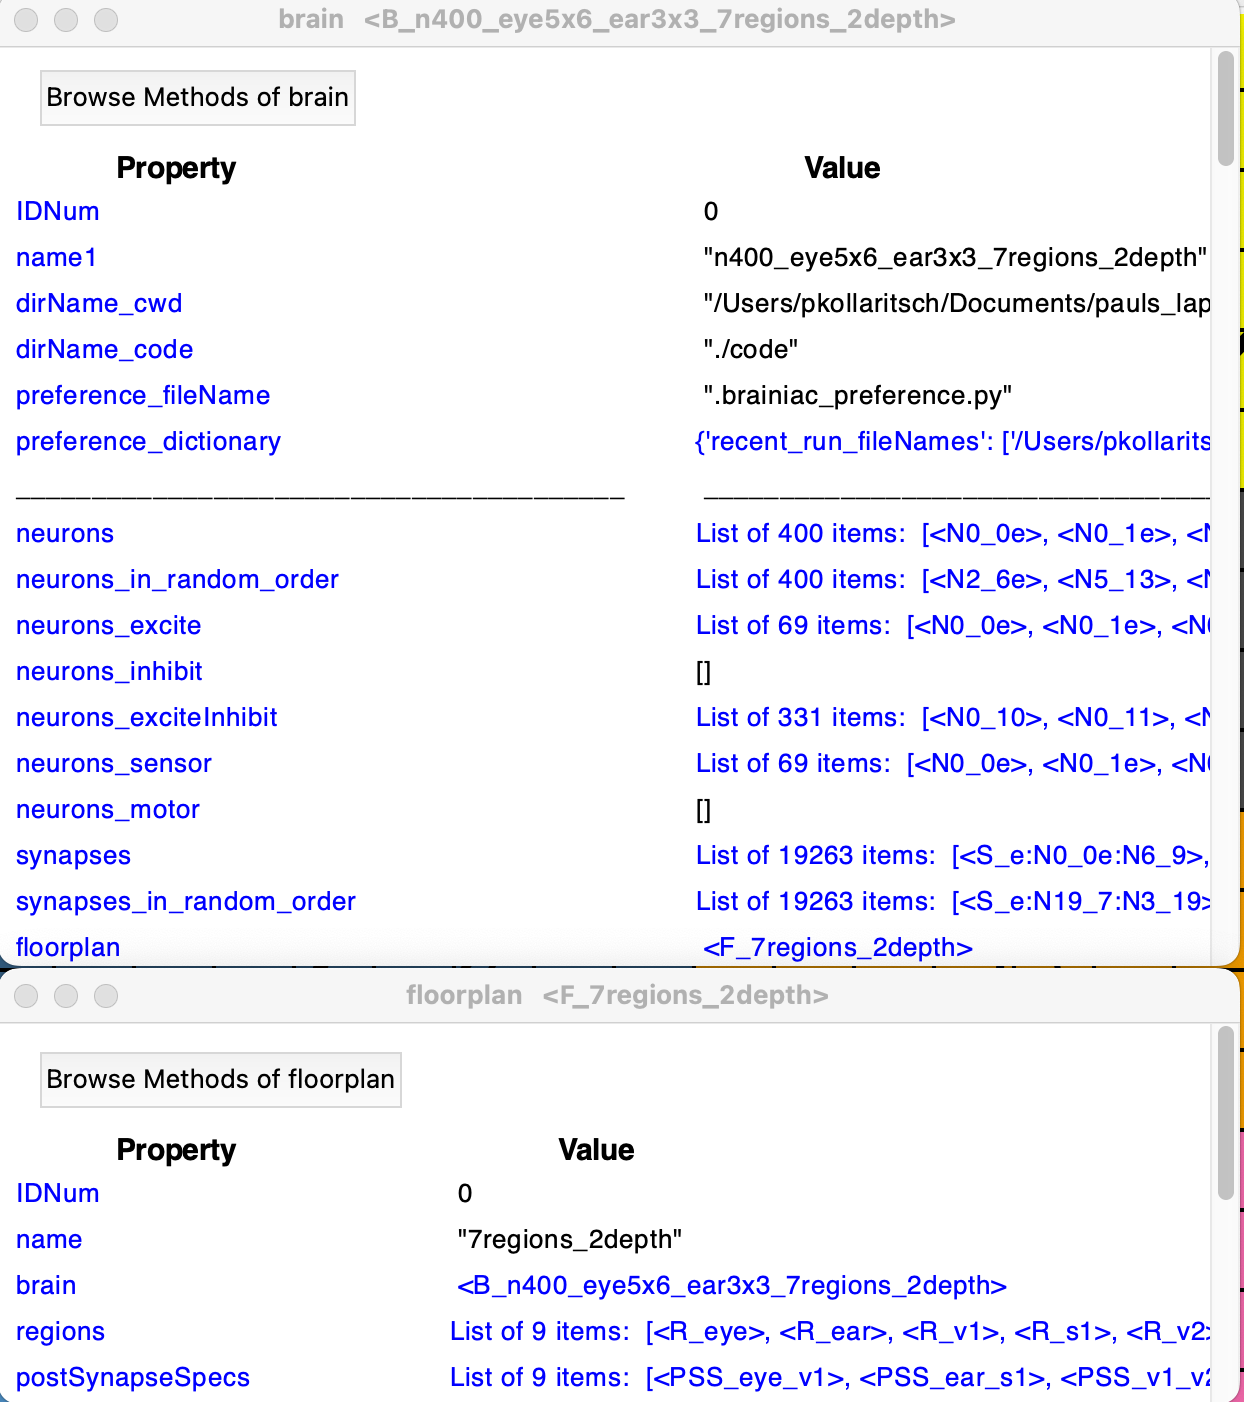Open the B_n400_eye5x6_ear3x3 brain value link
The height and width of the screenshot is (1402, 1244).
click(732, 1285)
